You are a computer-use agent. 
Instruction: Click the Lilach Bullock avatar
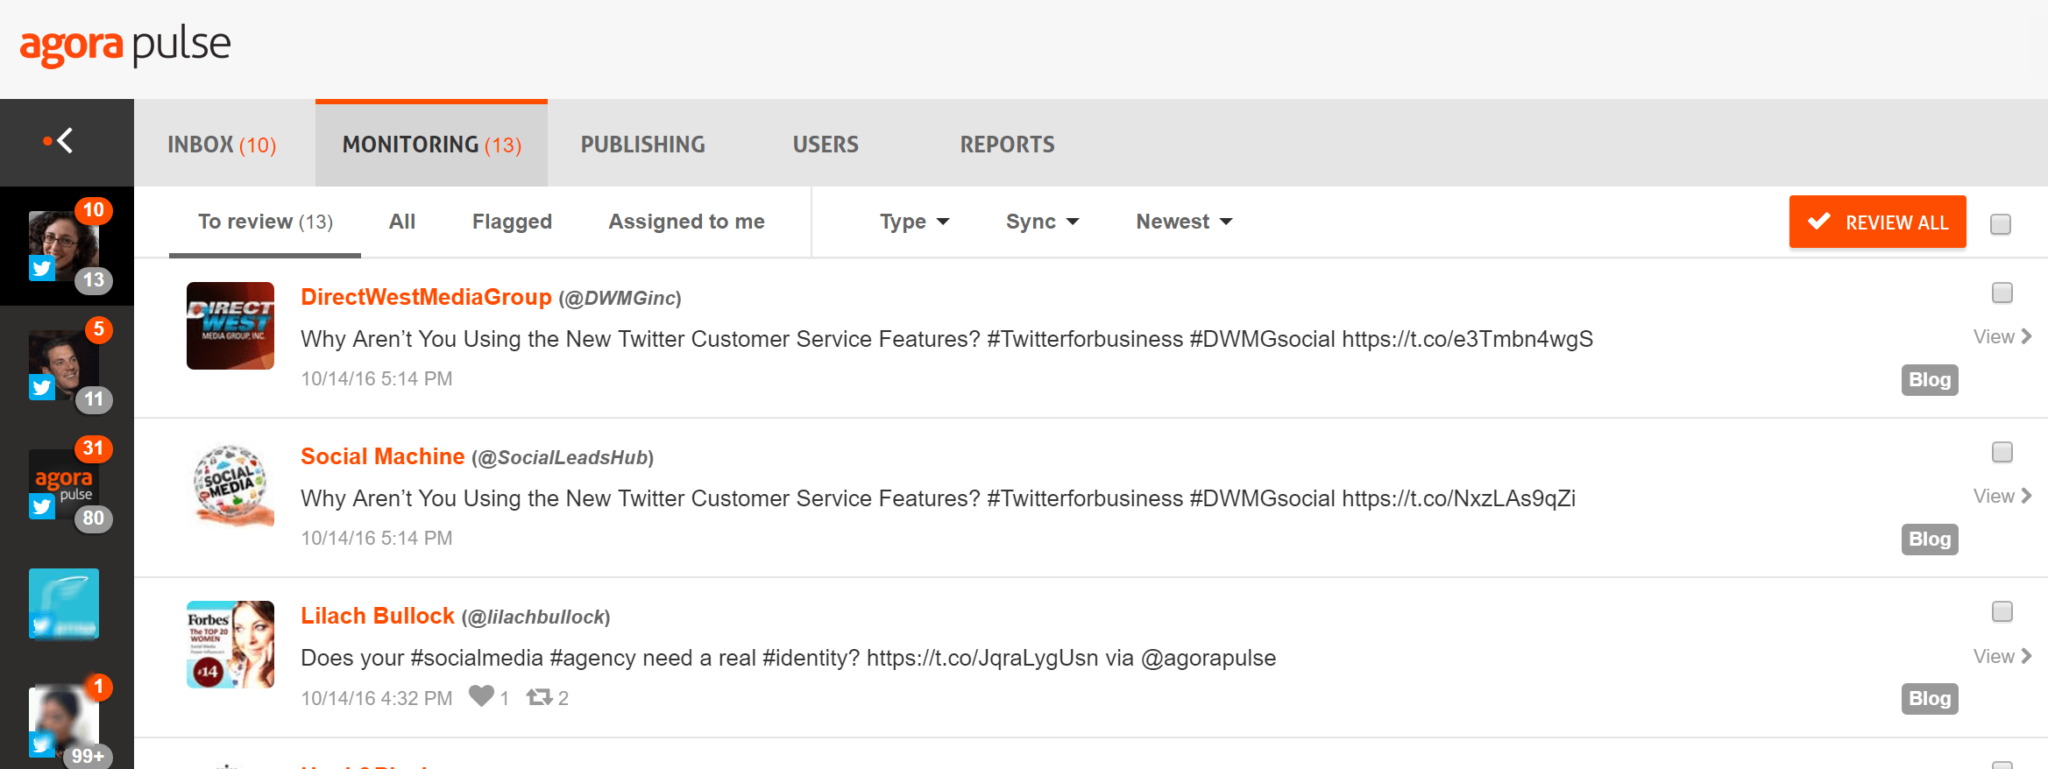[230, 644]
